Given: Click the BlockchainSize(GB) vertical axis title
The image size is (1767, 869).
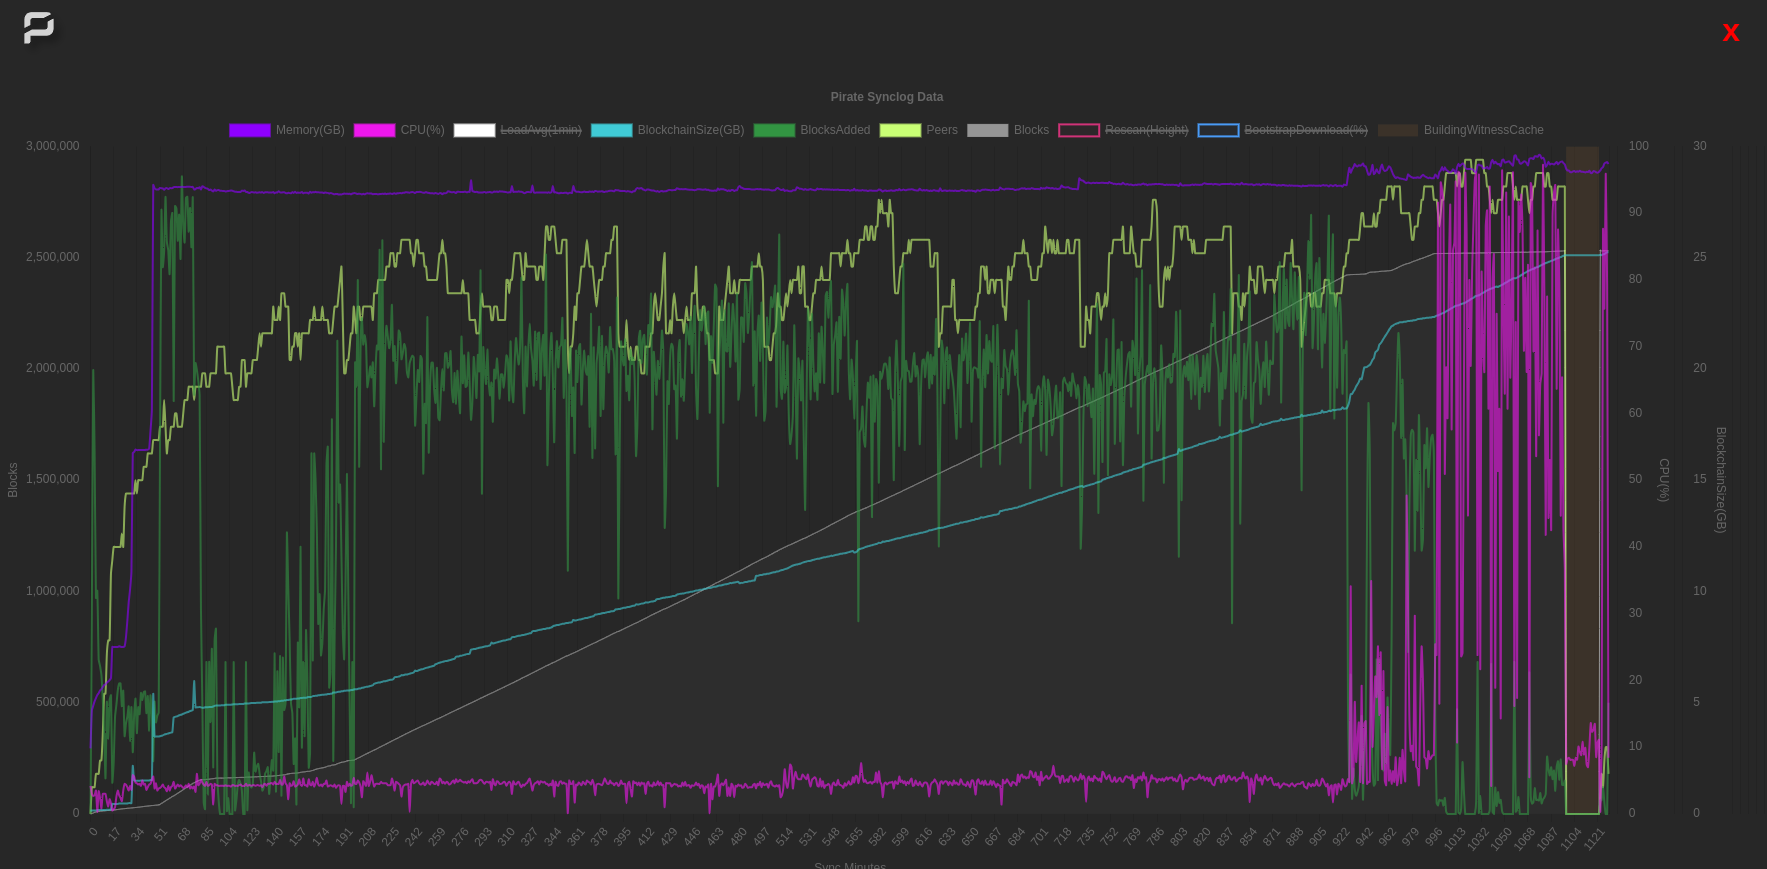Looking at the screenshot, I should (x=1721, y=480).
